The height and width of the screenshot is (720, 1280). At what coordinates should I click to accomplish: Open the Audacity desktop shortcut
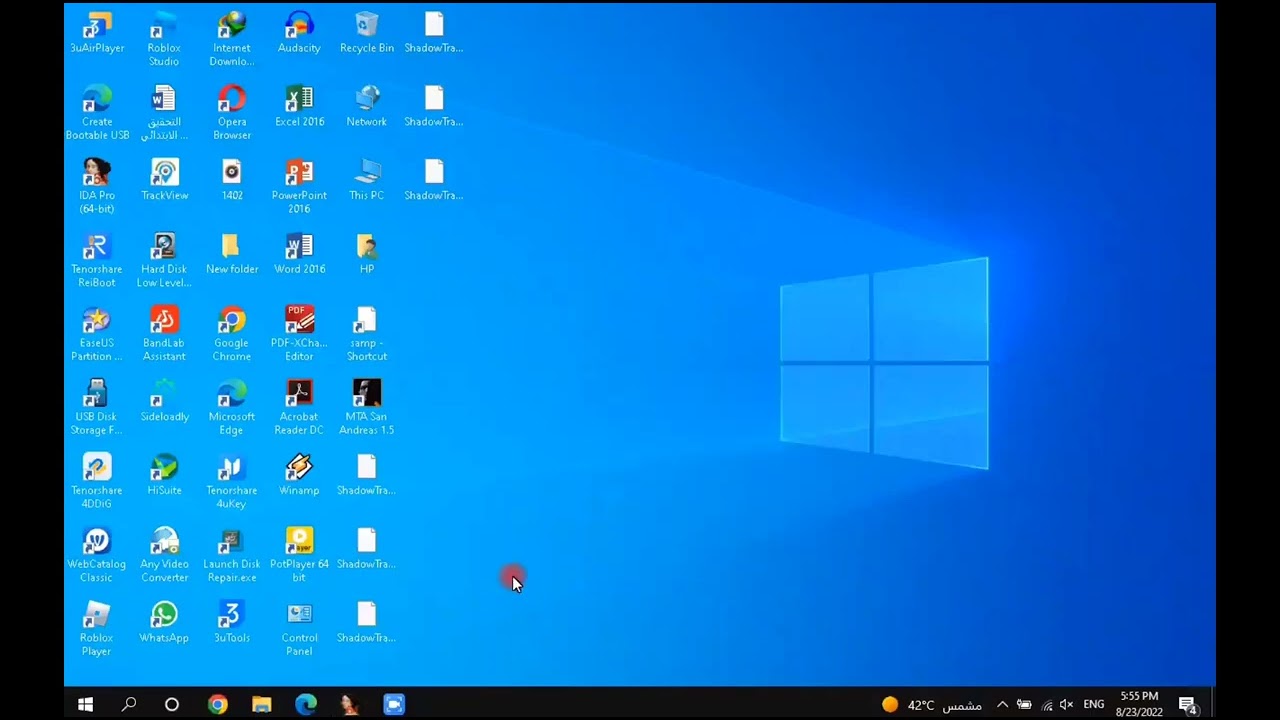pyautogui.click(x=299, y=32)
